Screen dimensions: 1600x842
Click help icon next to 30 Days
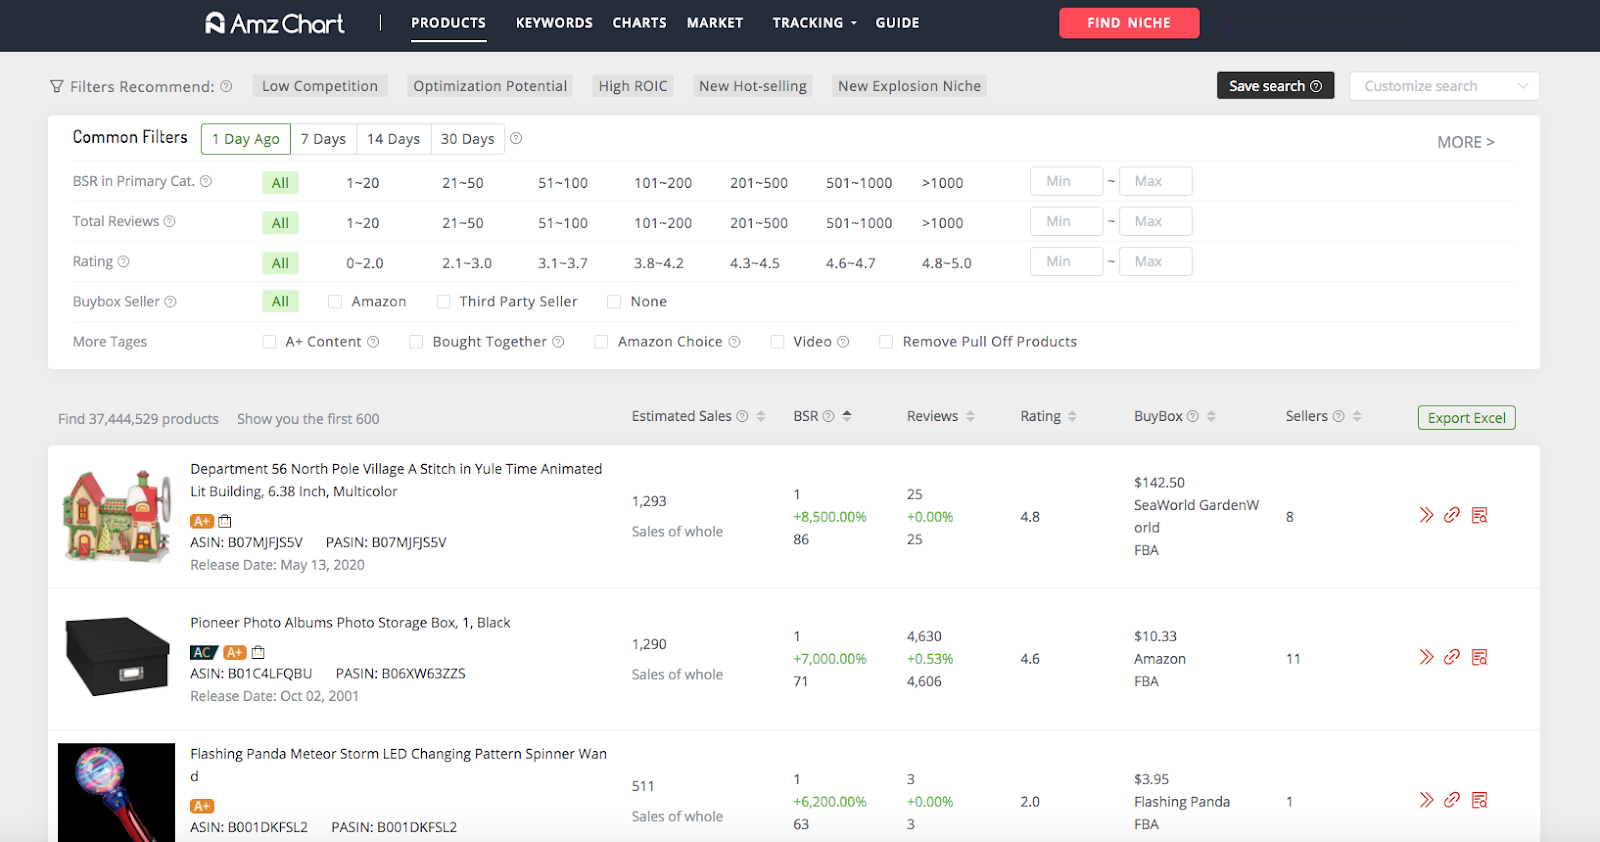(516, 138)
